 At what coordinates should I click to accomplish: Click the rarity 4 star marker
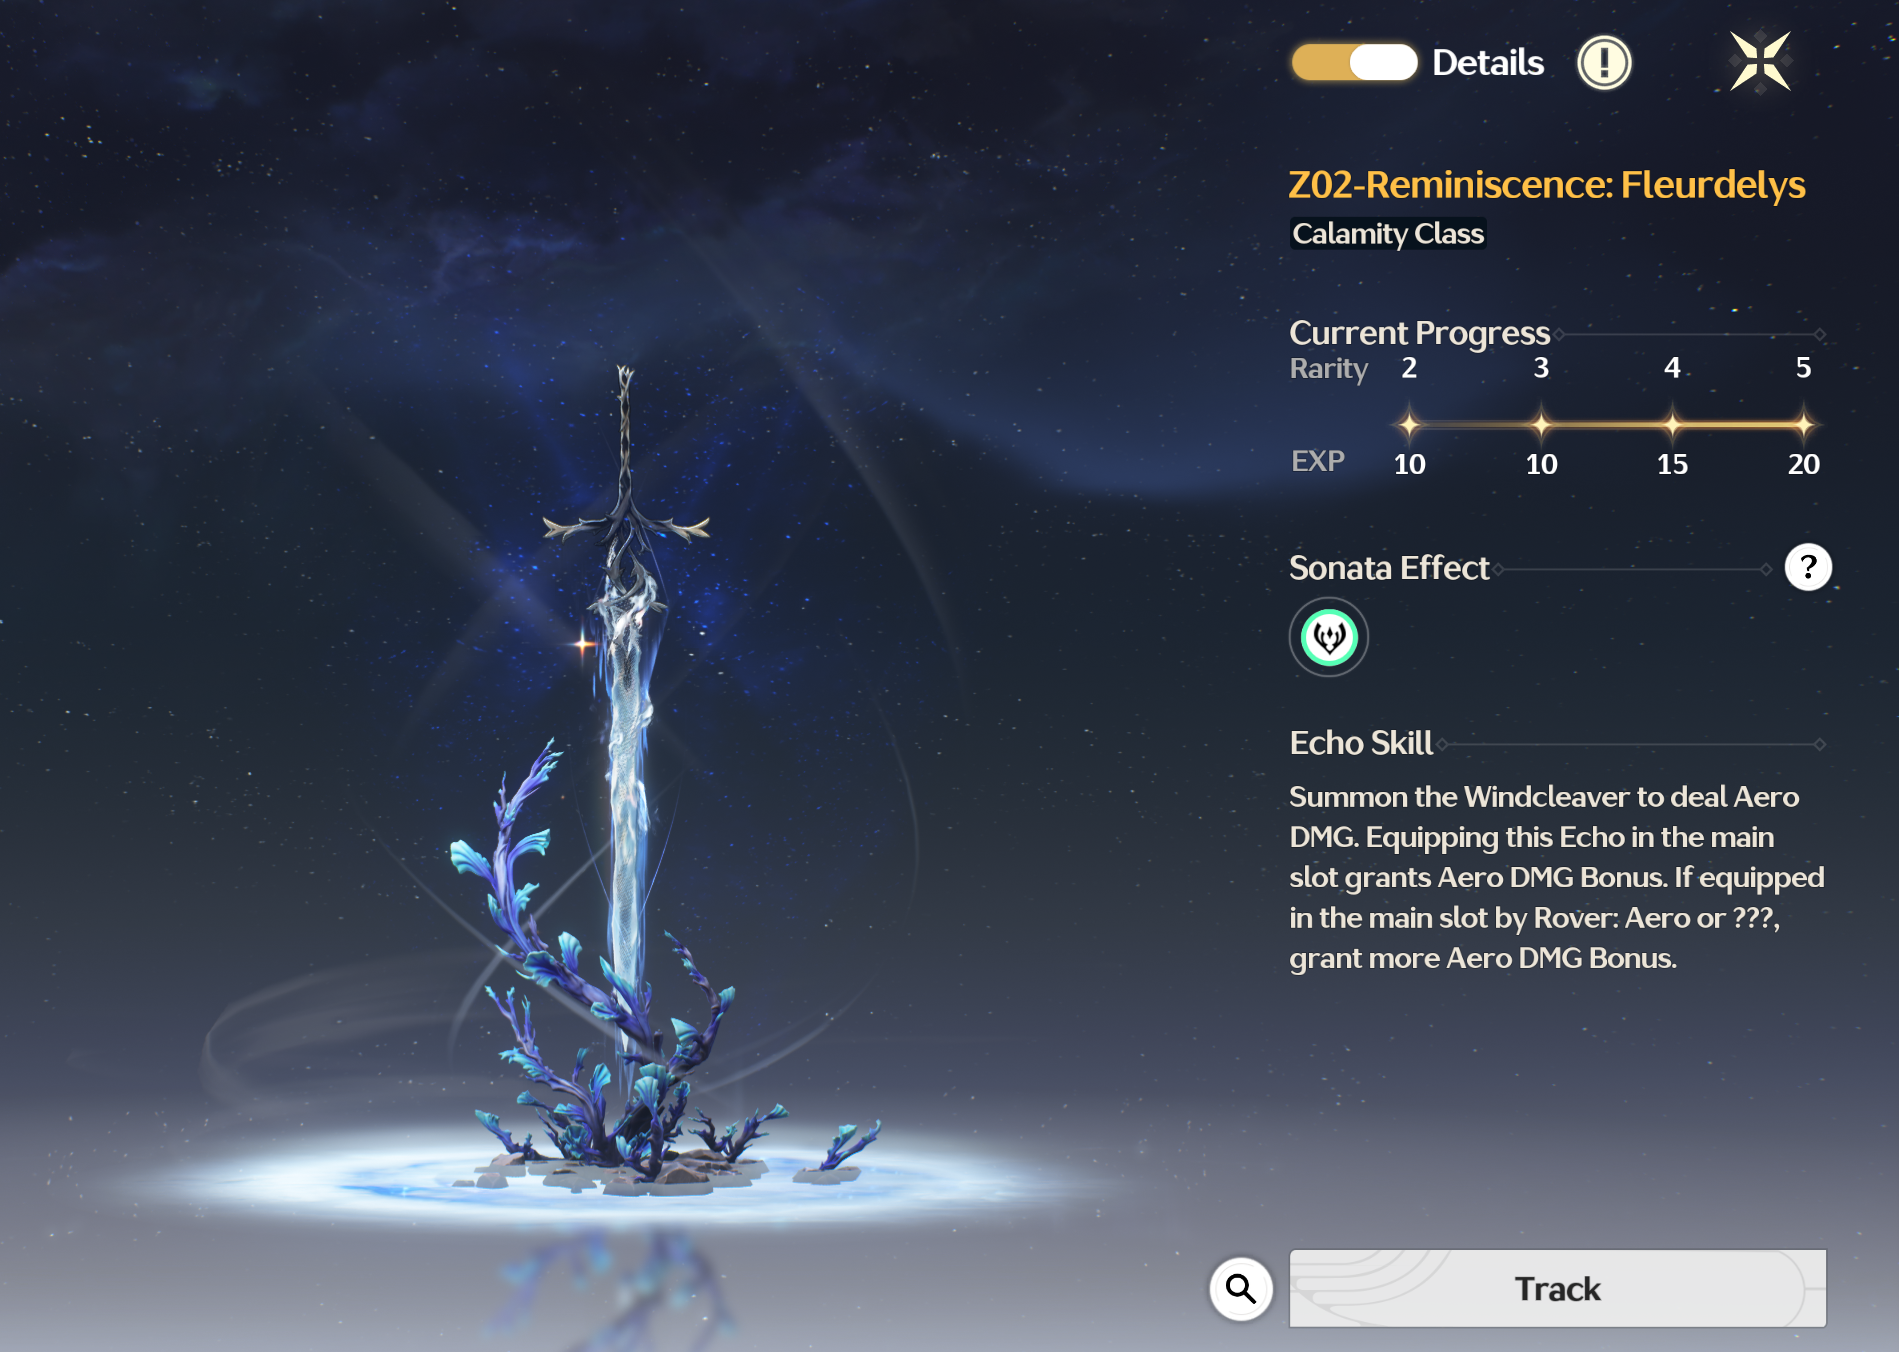[1672, 424]
